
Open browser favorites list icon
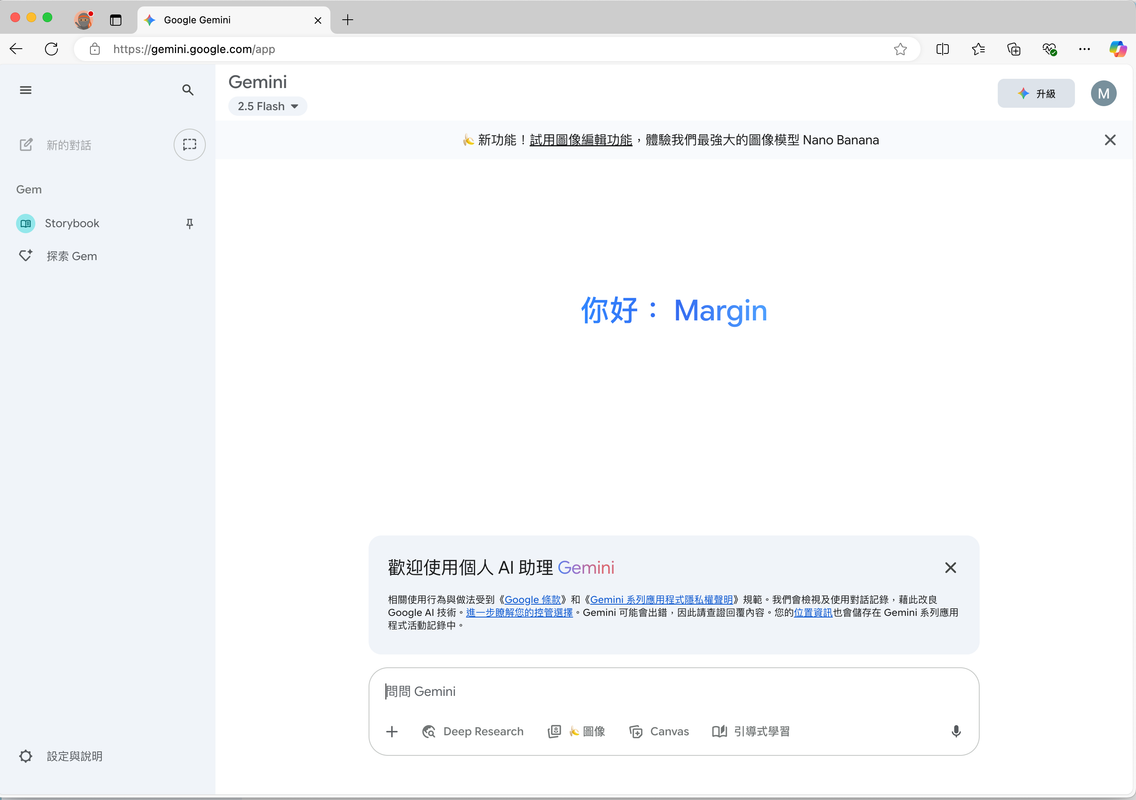pyautogui.click(x=978, y=49)
